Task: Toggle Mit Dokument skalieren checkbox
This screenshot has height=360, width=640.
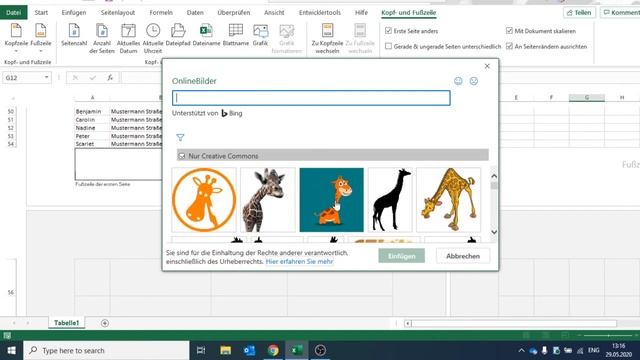Action: (509, 31)
